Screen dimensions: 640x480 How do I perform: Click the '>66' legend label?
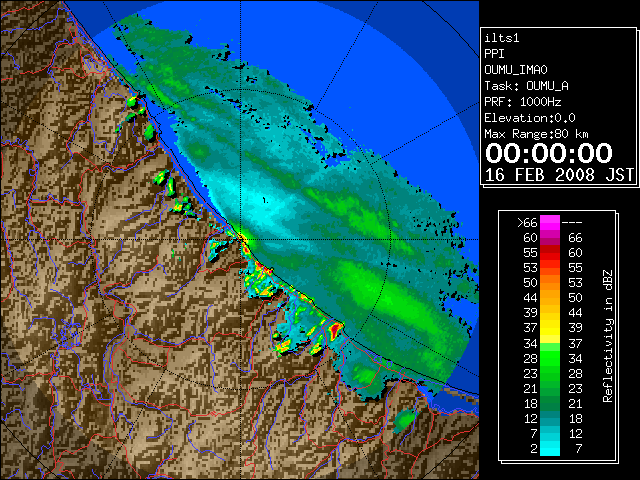(x=527, y=223)
